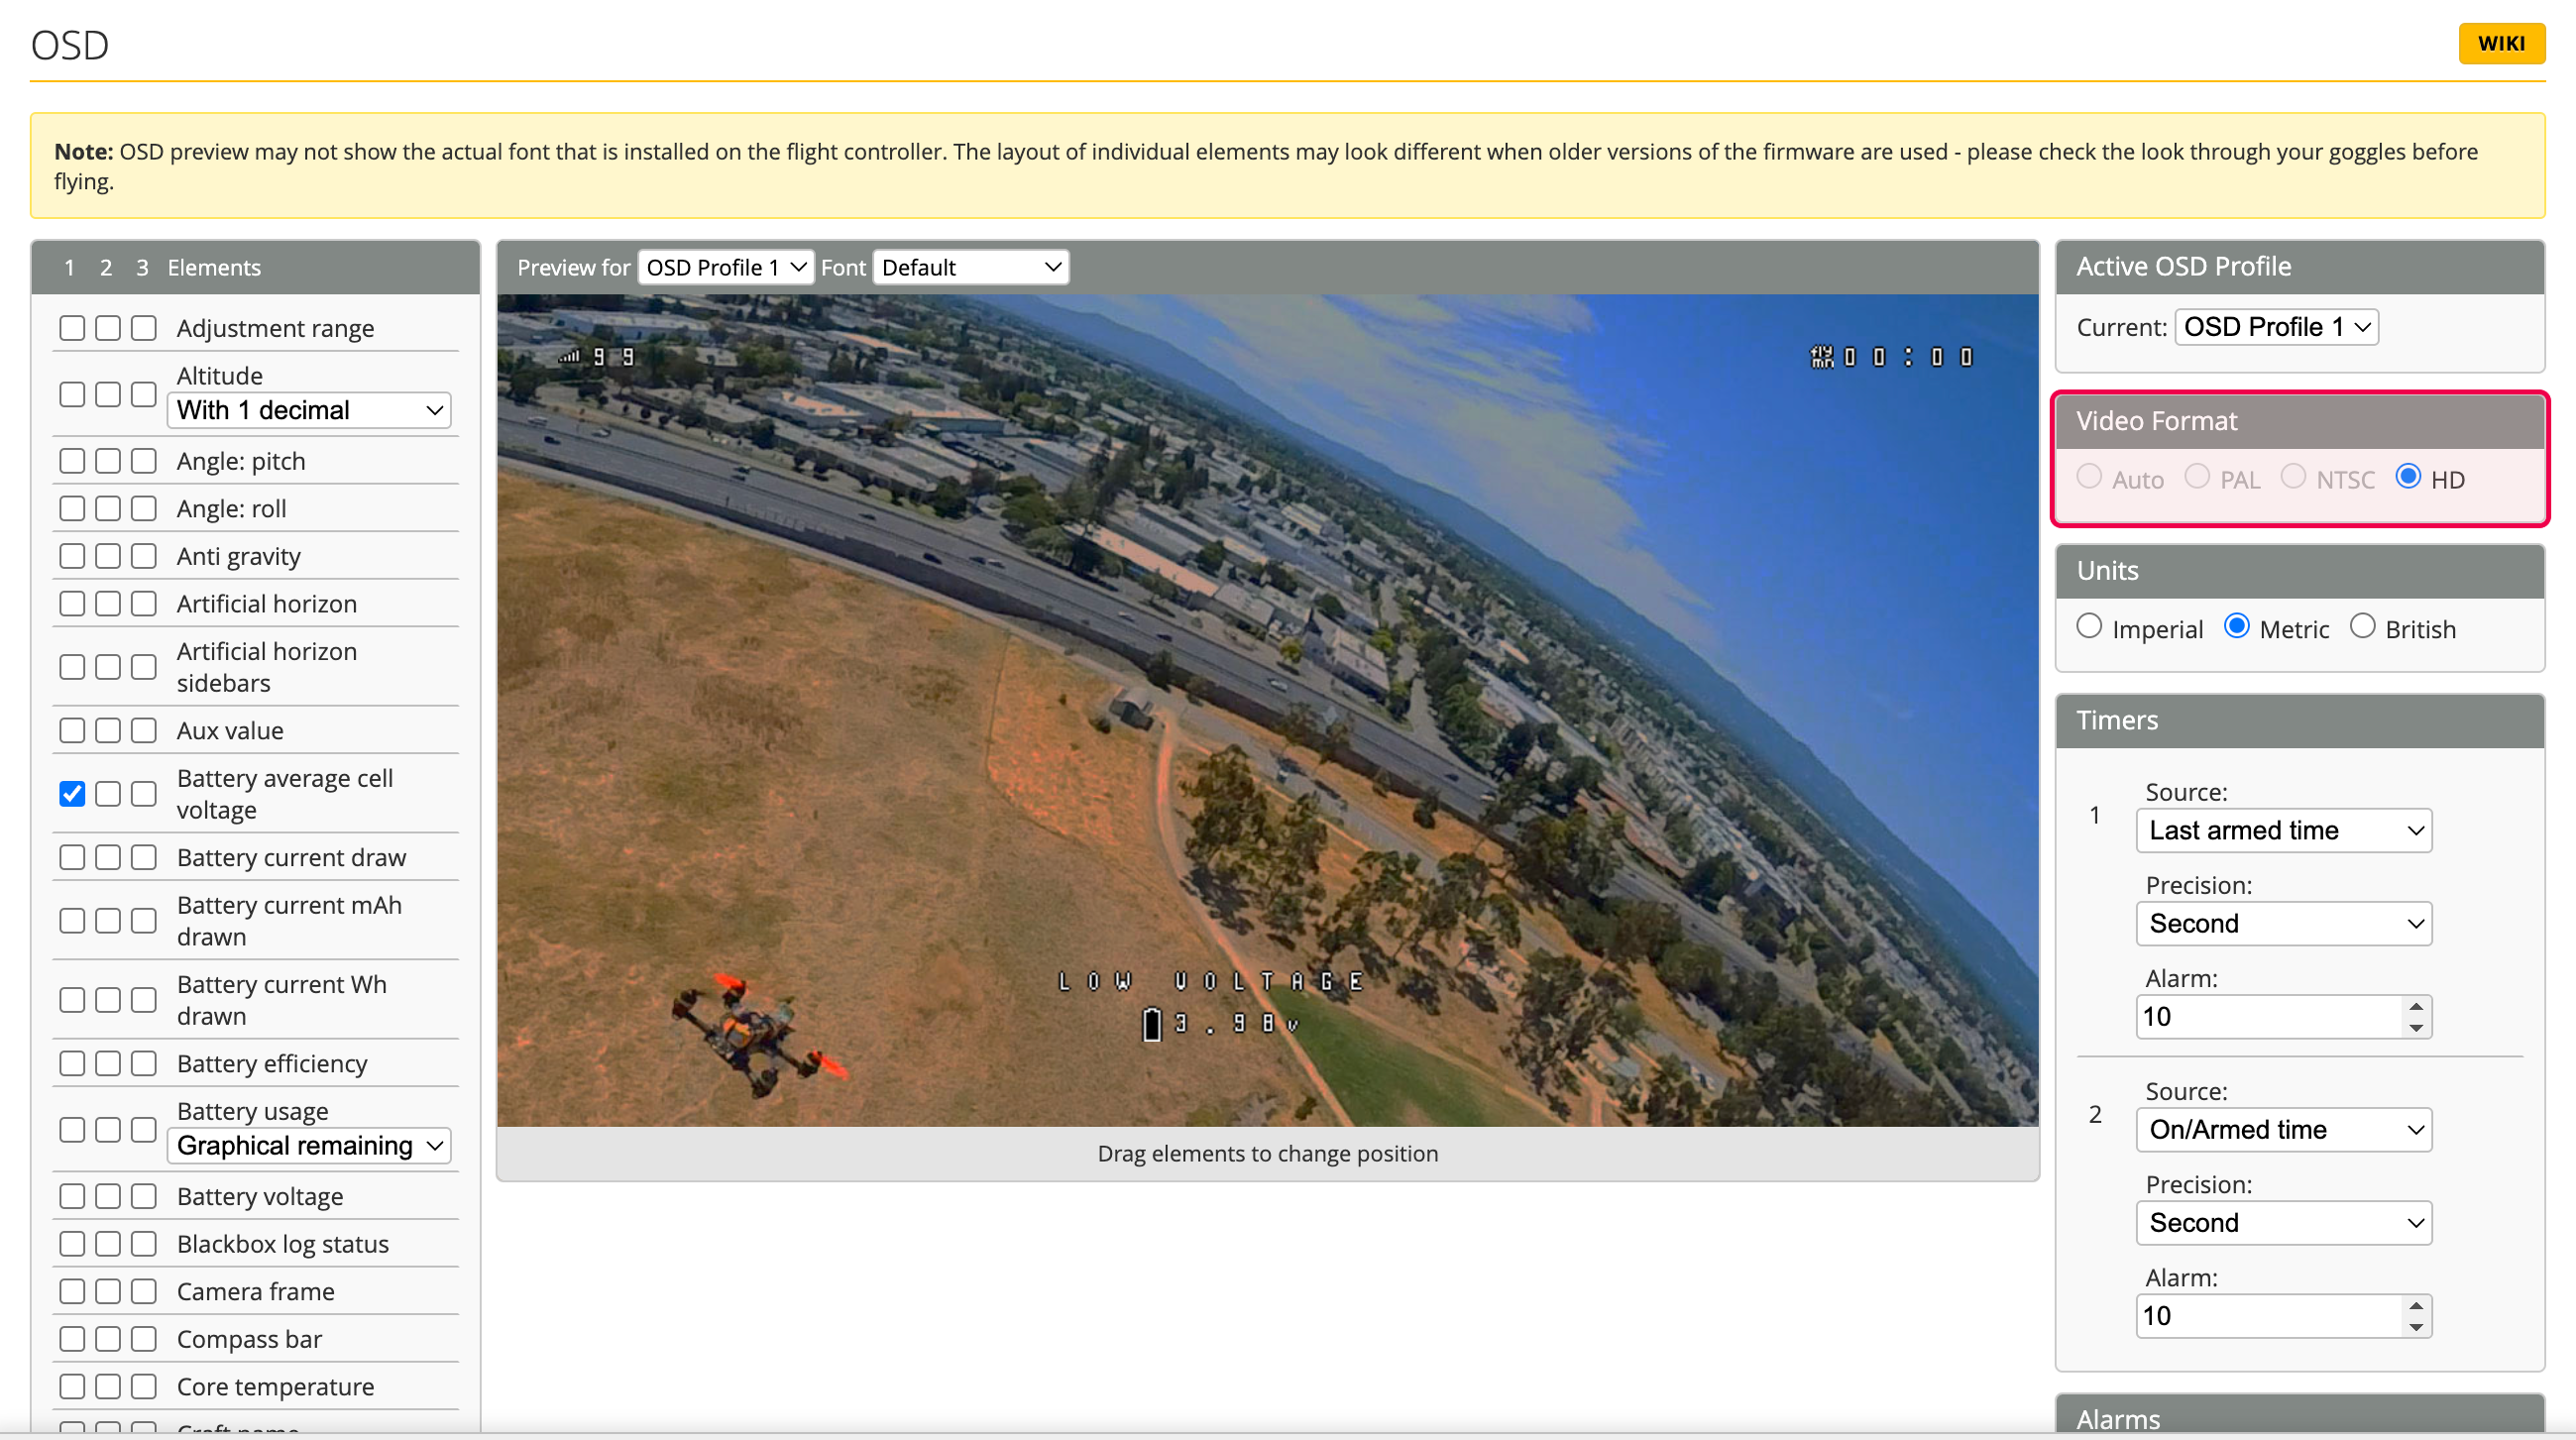Screen dimensions: 2576x1440
Task: Select HD video format
Action: [x=2408, y=477]
